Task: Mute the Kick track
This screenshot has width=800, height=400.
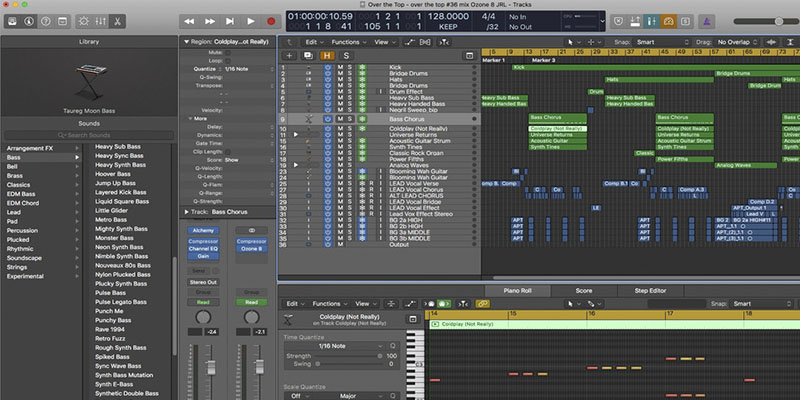Action: [340, 67]
